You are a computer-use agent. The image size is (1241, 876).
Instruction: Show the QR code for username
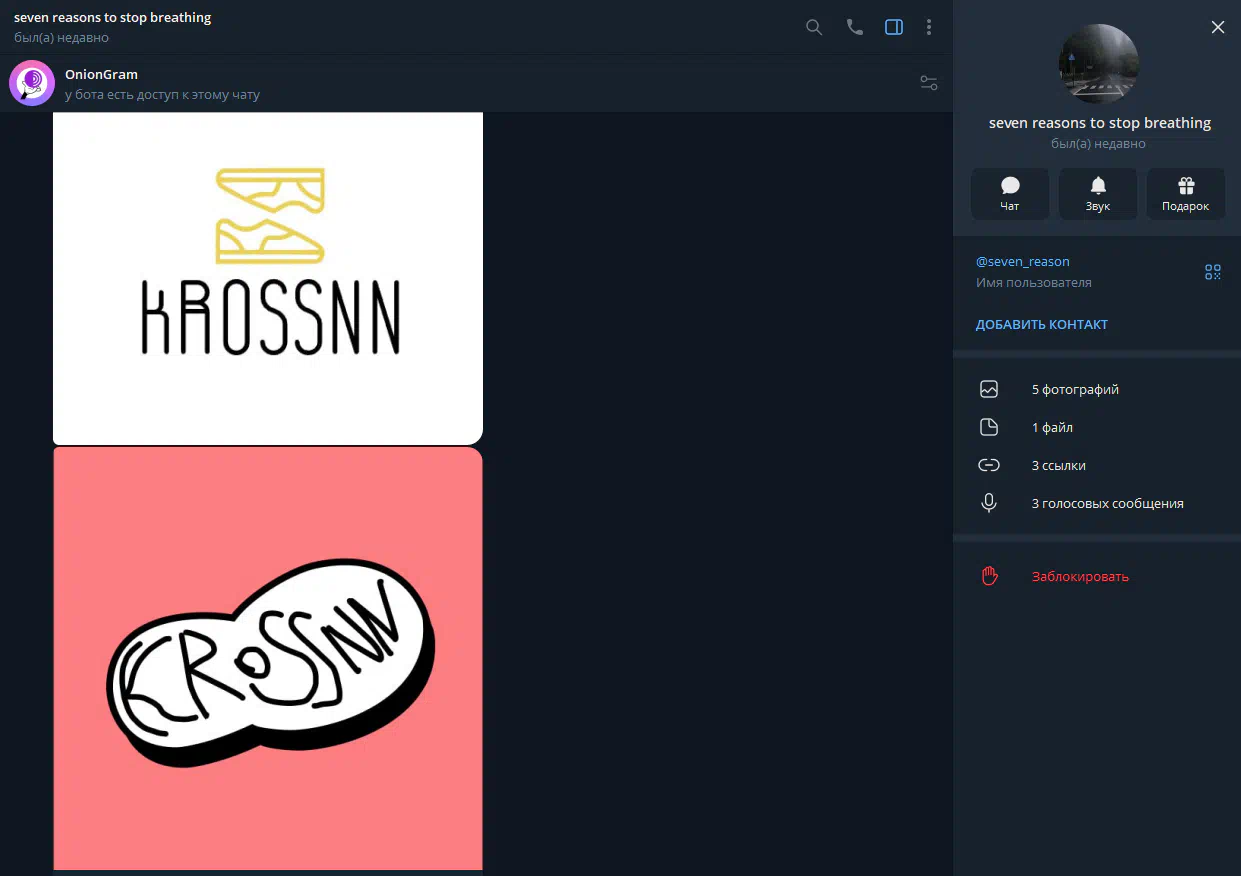click(1212, 272)
